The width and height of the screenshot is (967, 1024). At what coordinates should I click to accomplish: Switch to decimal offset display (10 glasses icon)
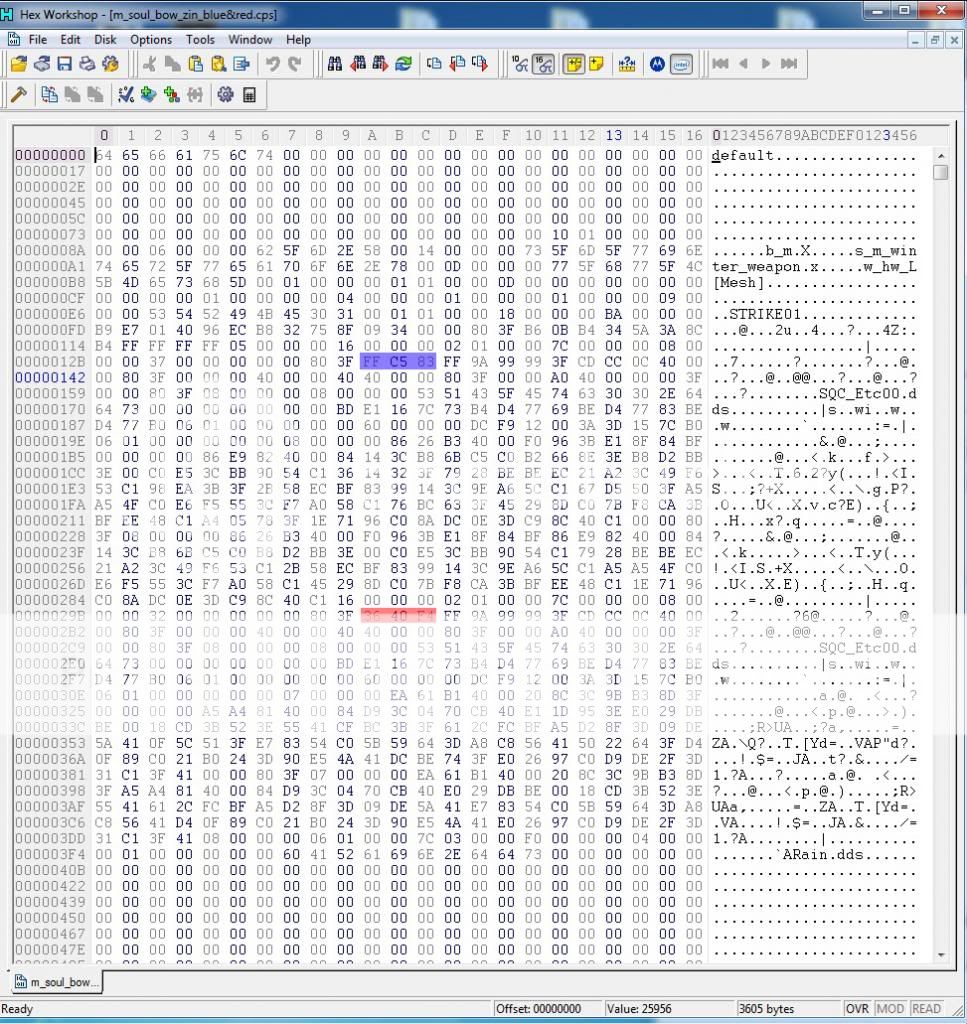[520, 64]
